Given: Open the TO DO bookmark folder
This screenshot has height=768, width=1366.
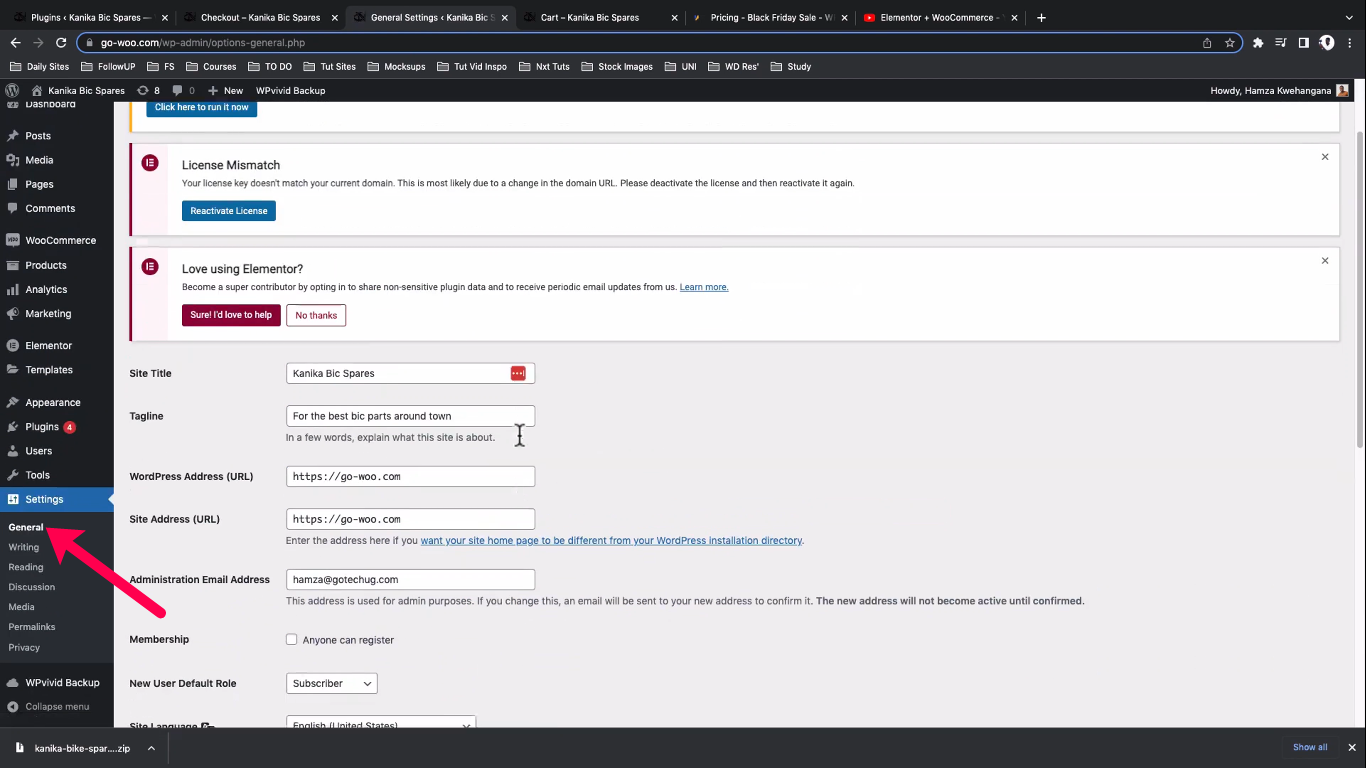Looking at the screenshot, I should 270,67.
